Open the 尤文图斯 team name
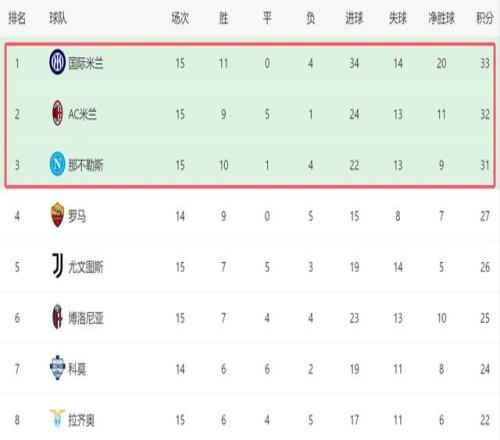The height and width of the screenshot is (440, 500). (86, 267)
